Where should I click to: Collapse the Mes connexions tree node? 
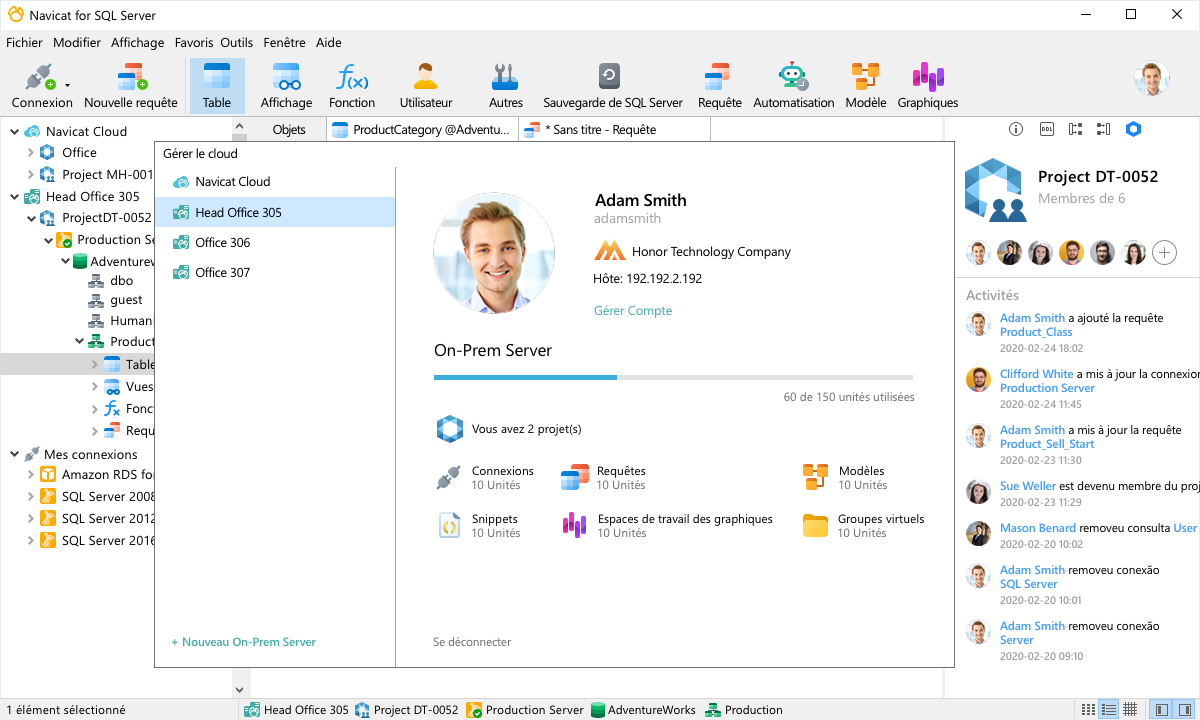(14, 455)
